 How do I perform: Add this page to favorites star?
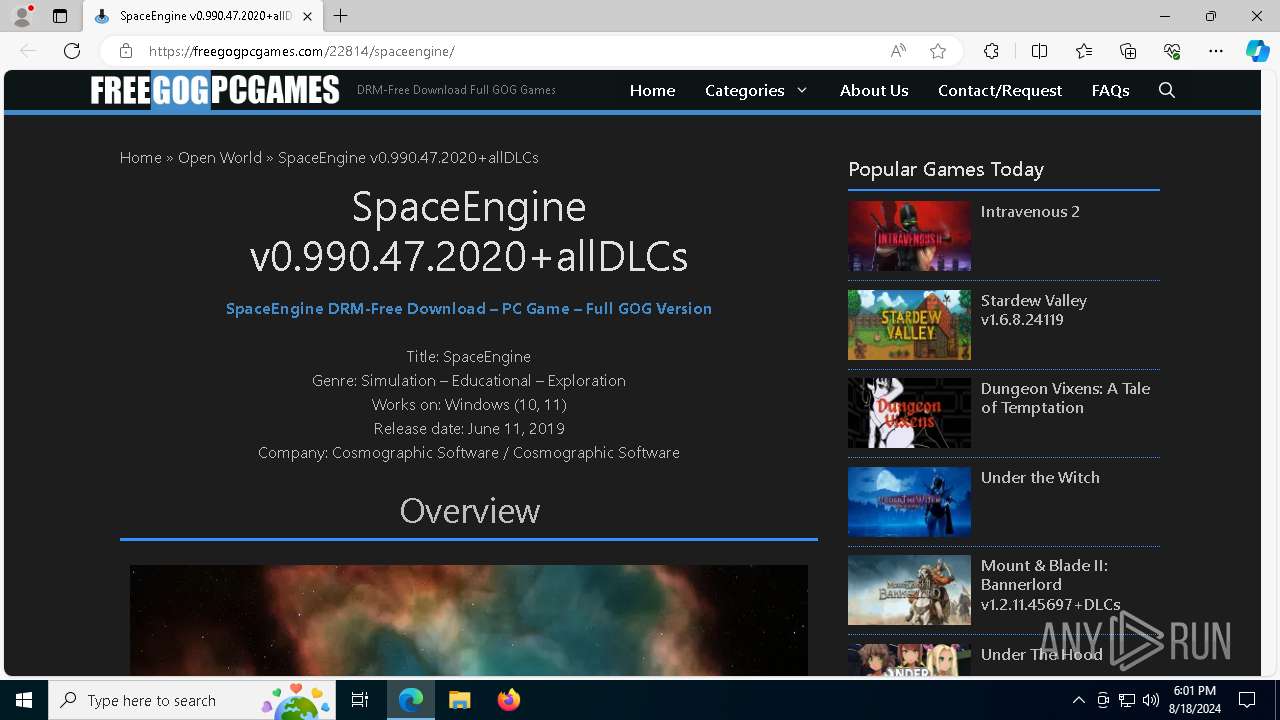tap(938, 51)
